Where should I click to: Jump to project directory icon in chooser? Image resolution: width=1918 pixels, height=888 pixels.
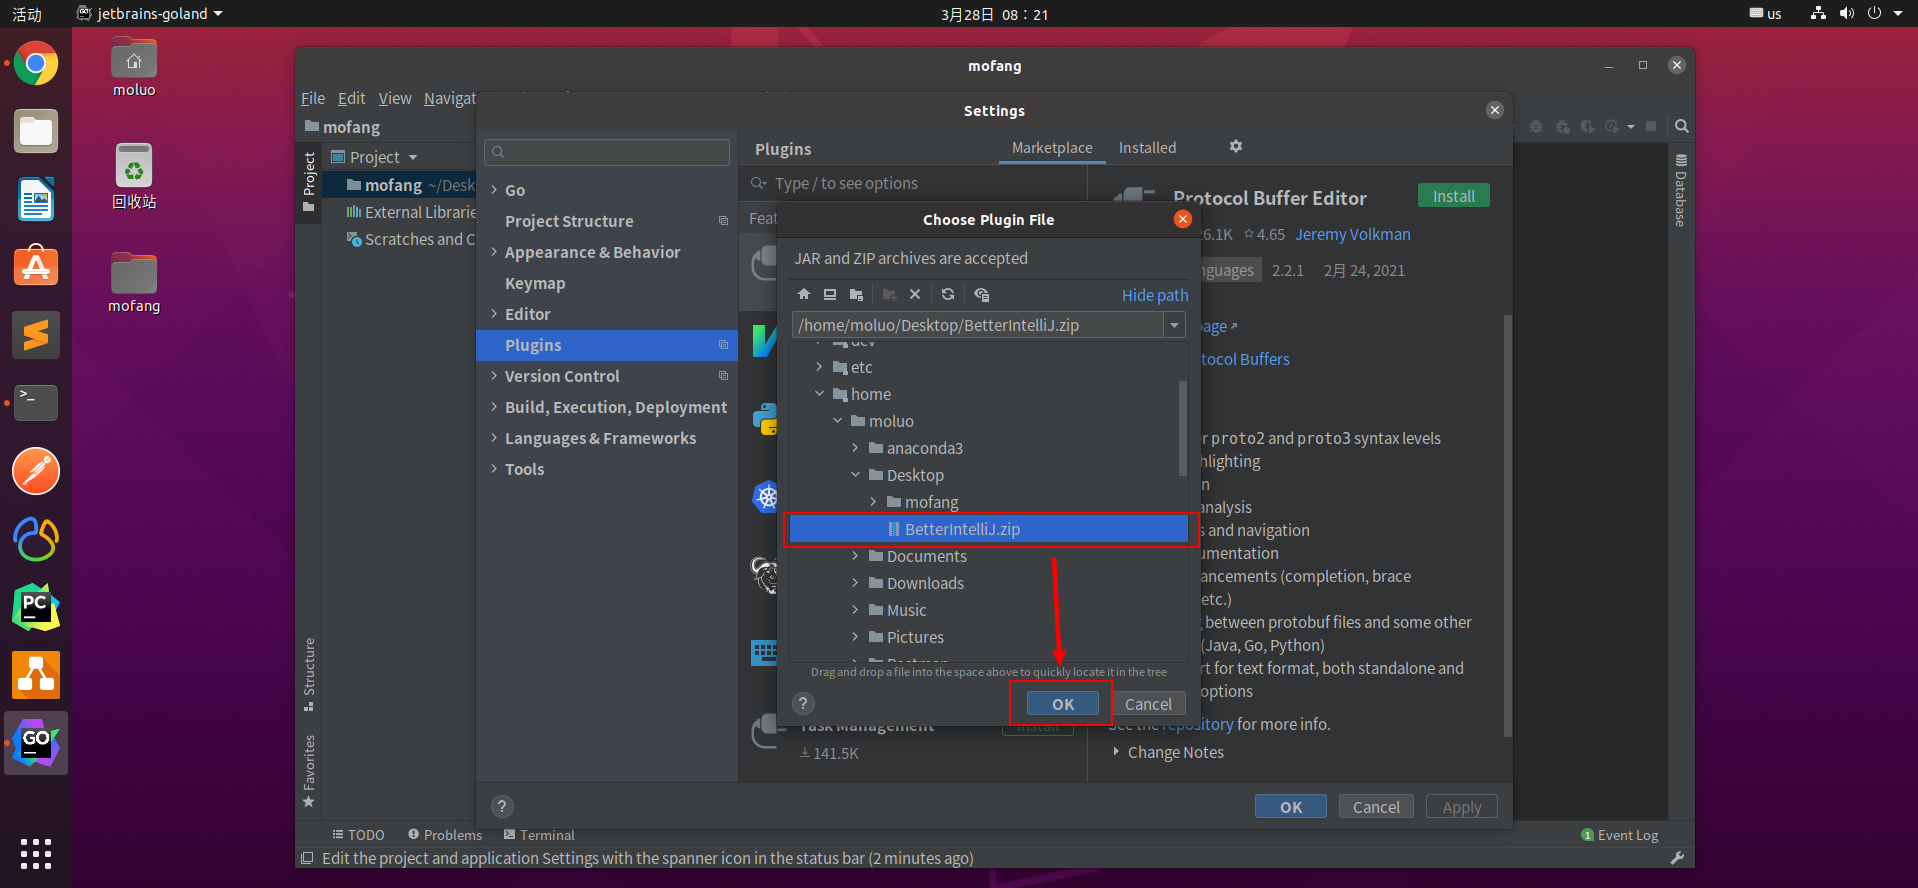pyautogui.click(x=856, y=294)
